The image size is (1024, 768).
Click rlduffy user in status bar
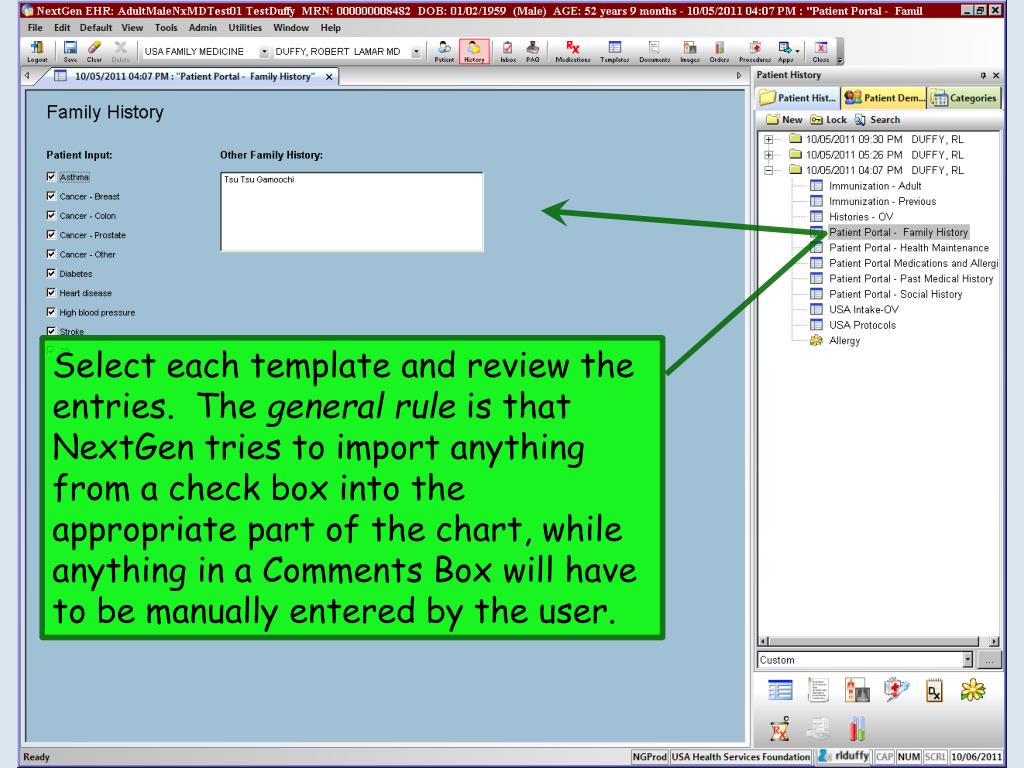tap(844, 756)
